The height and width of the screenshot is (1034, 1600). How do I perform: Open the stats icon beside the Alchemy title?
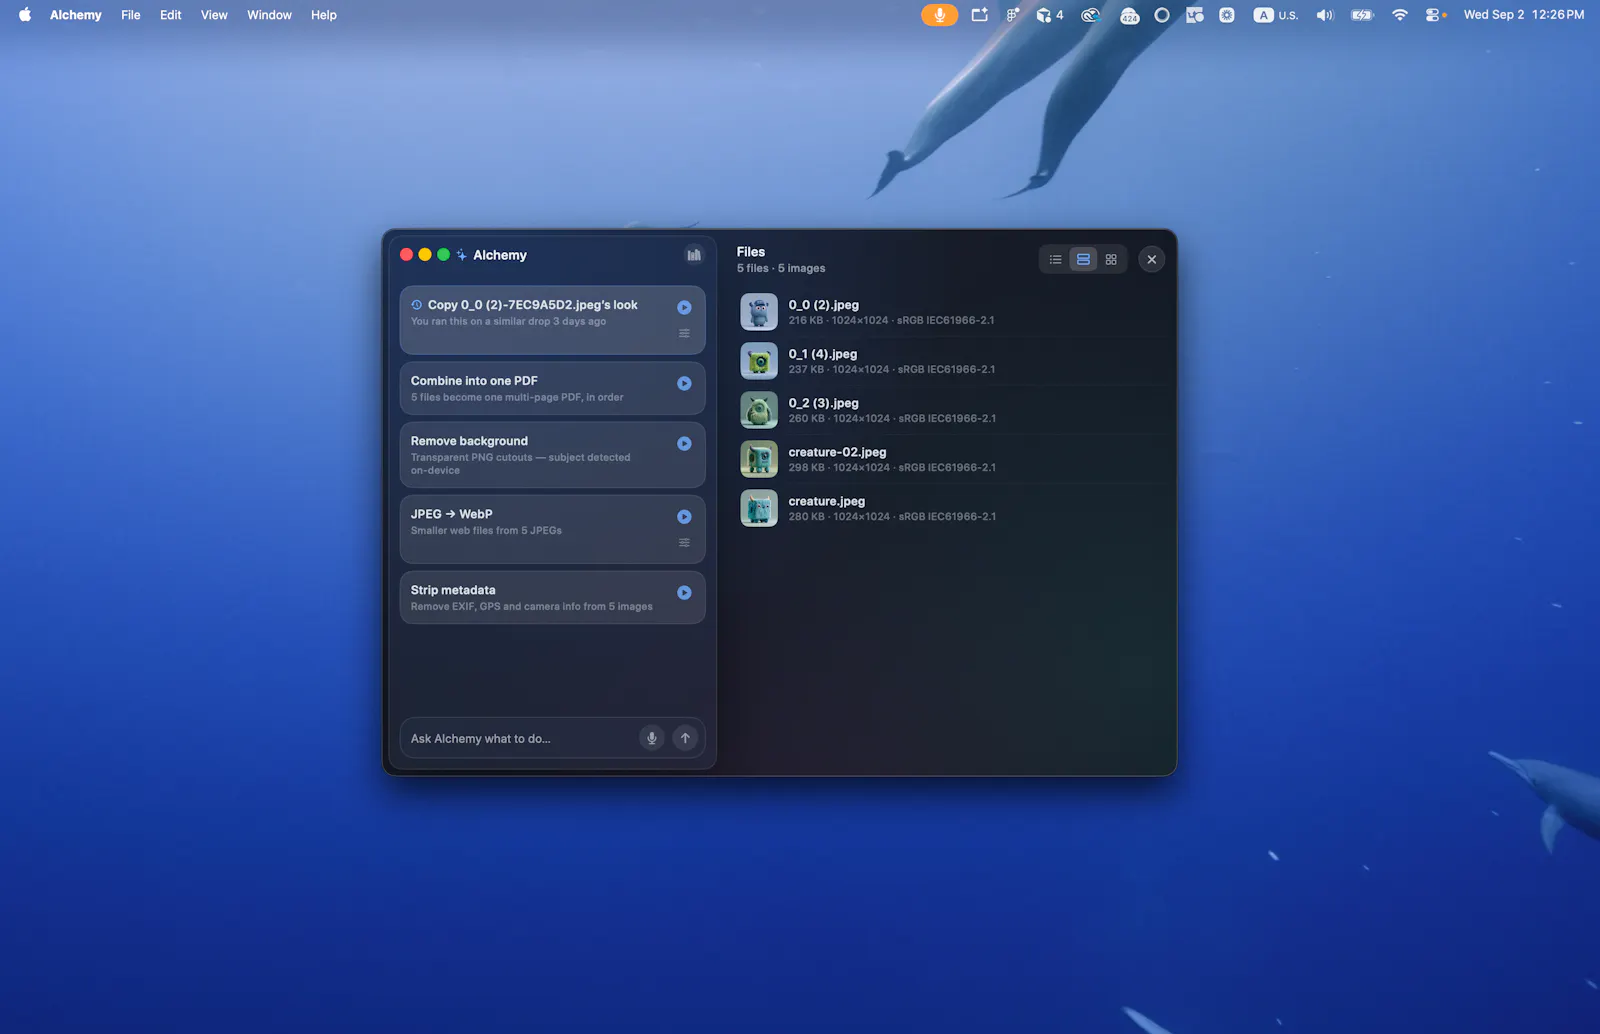[694, 255]
